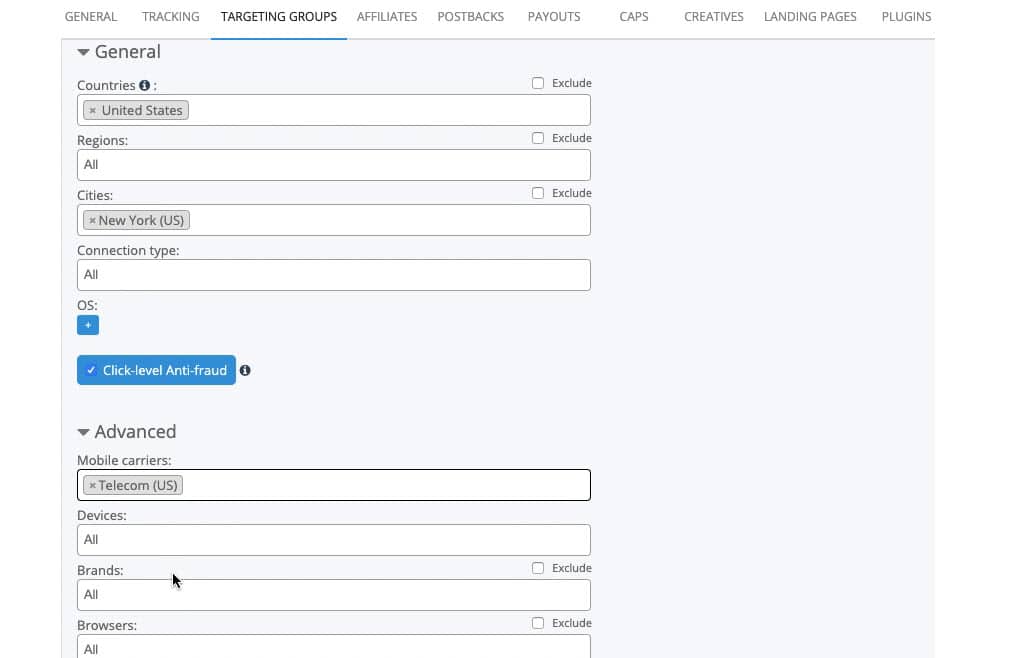The width and height of the screenshot is (1024, 658).
Task: Remove United States tag with x
Action: pyautogui.click(x=92, y=110)
